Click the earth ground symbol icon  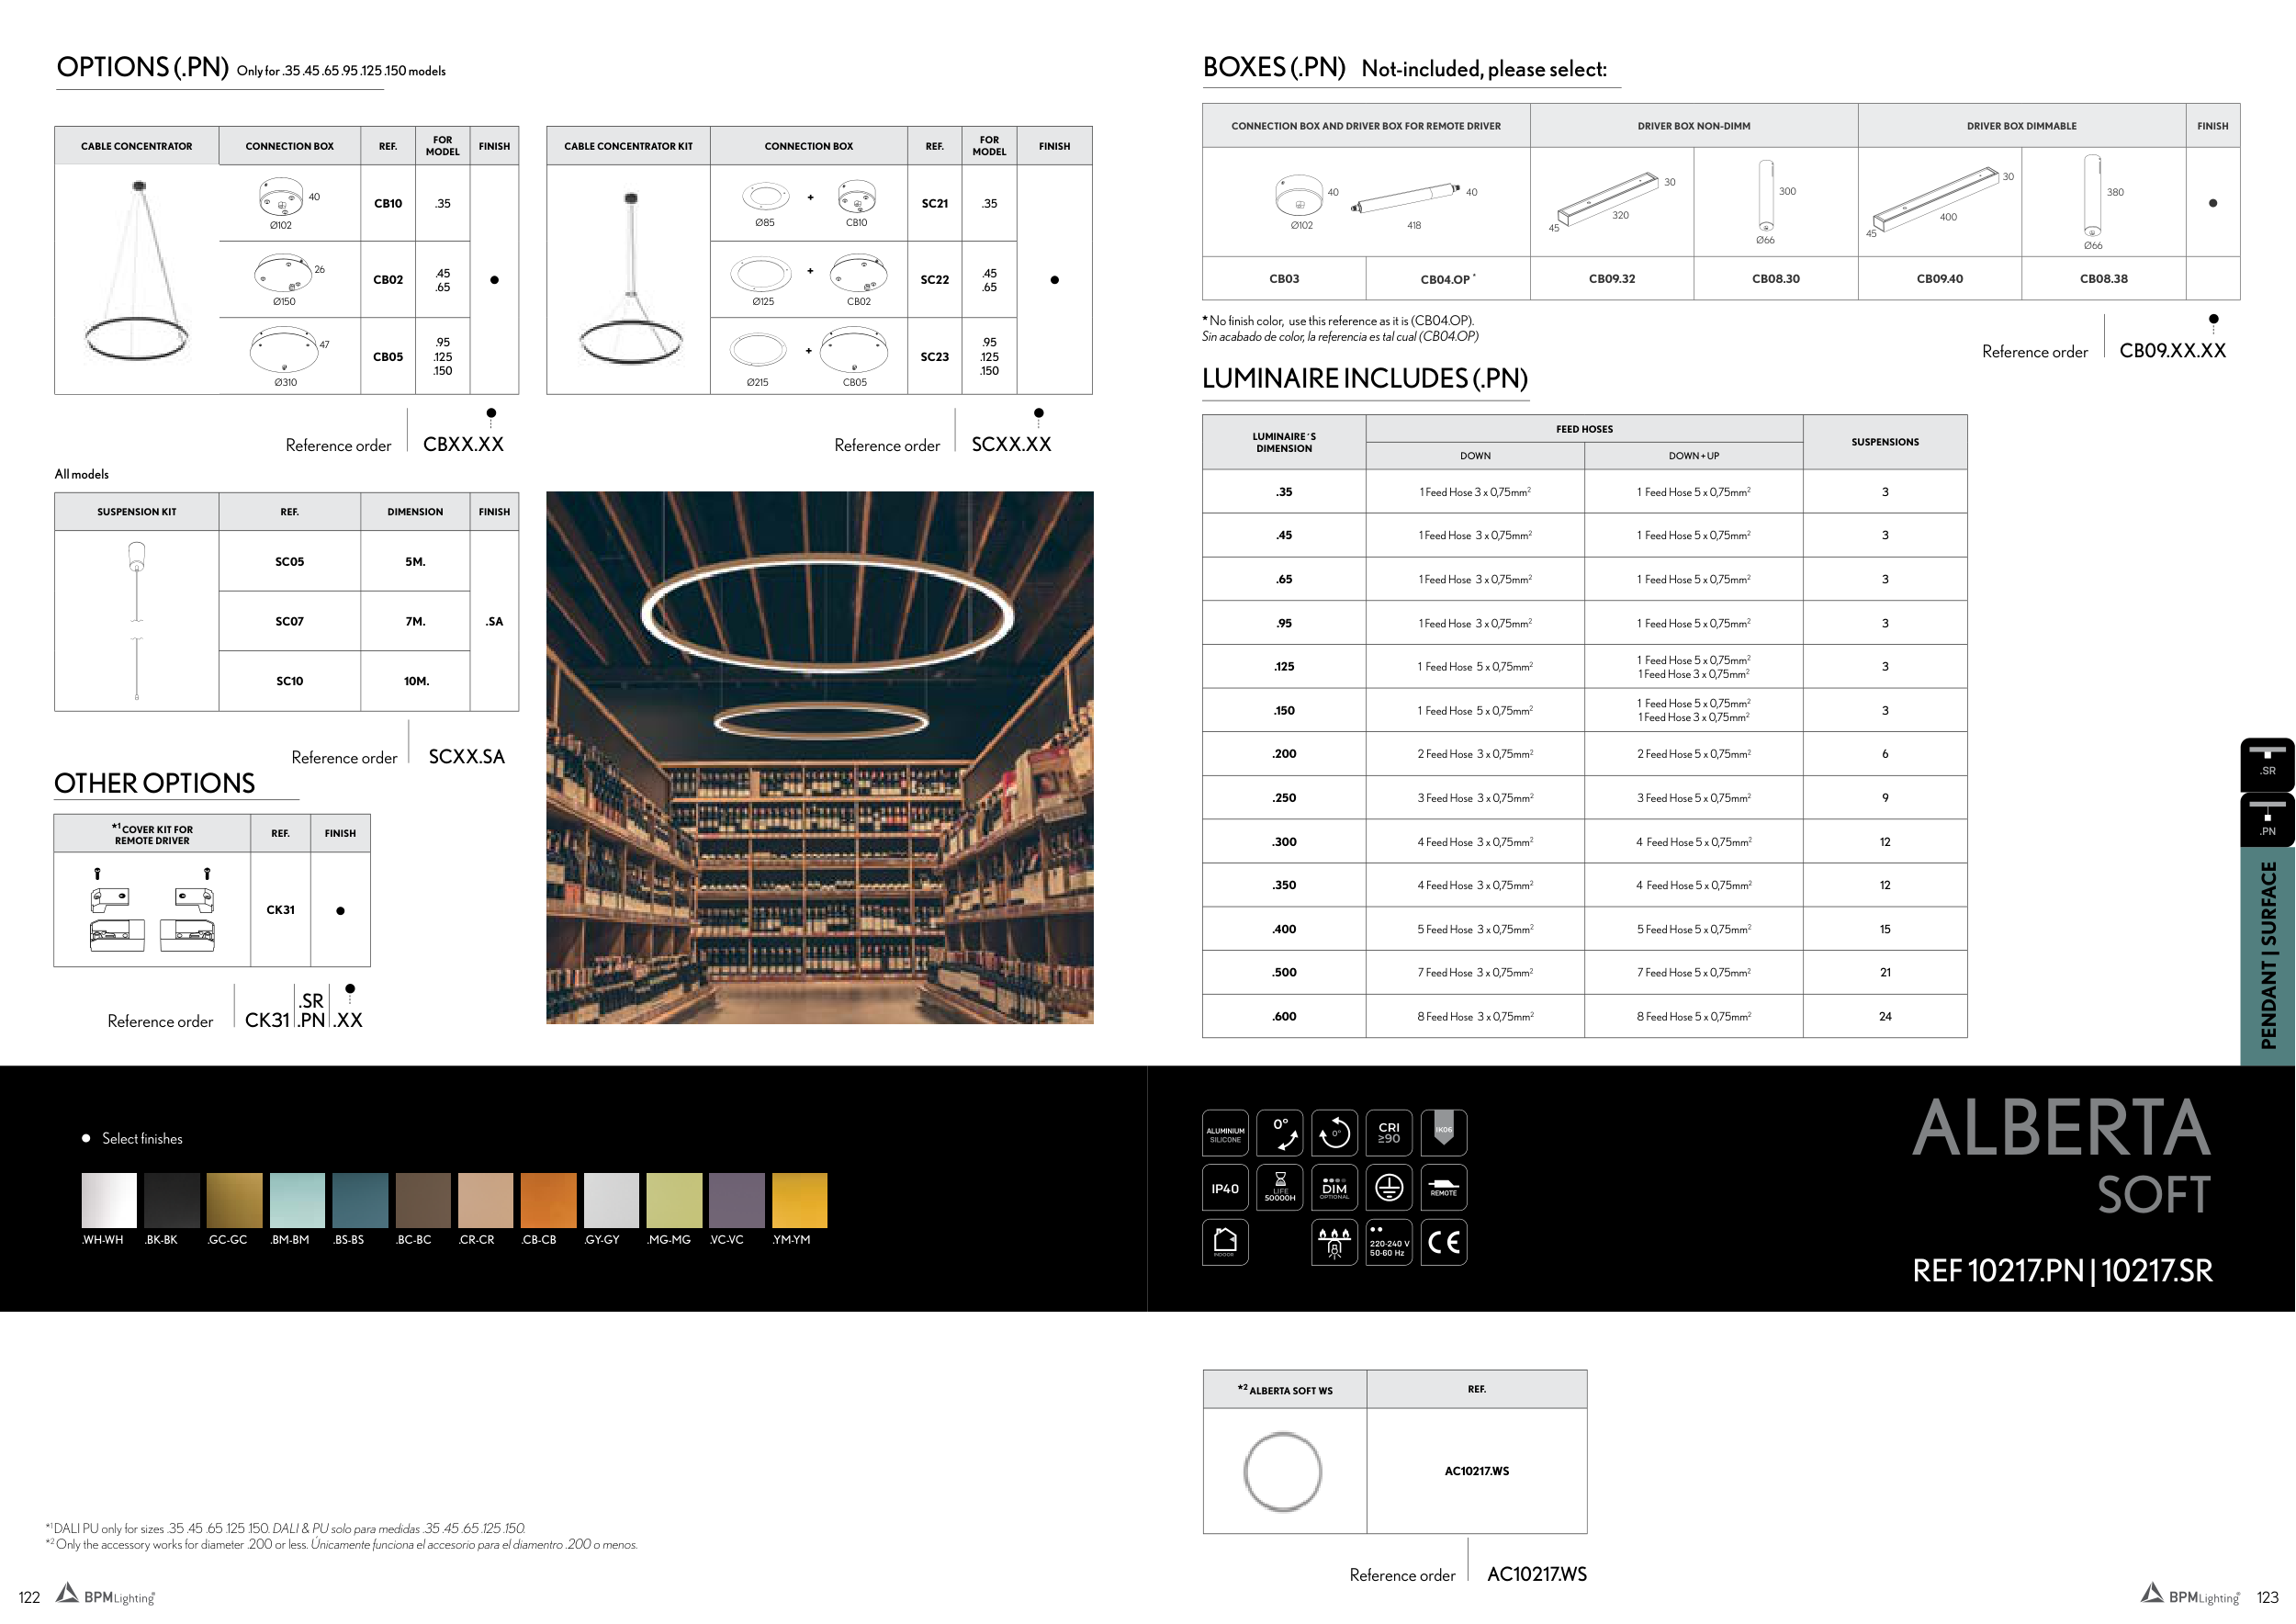pos(1389,1188)
